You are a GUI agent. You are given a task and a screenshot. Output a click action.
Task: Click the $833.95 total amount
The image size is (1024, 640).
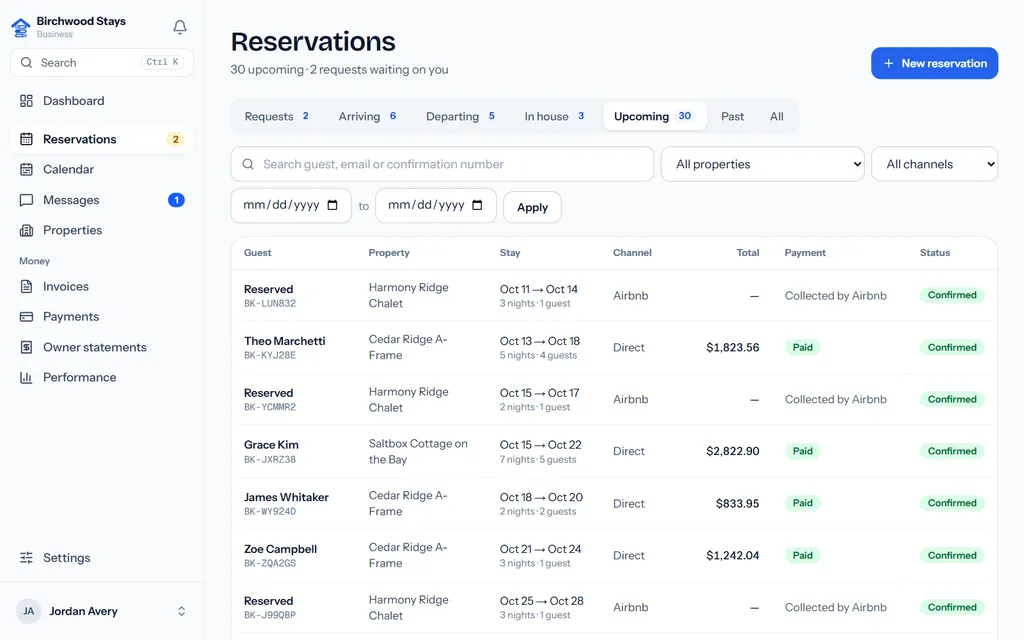tap(737, 504)
